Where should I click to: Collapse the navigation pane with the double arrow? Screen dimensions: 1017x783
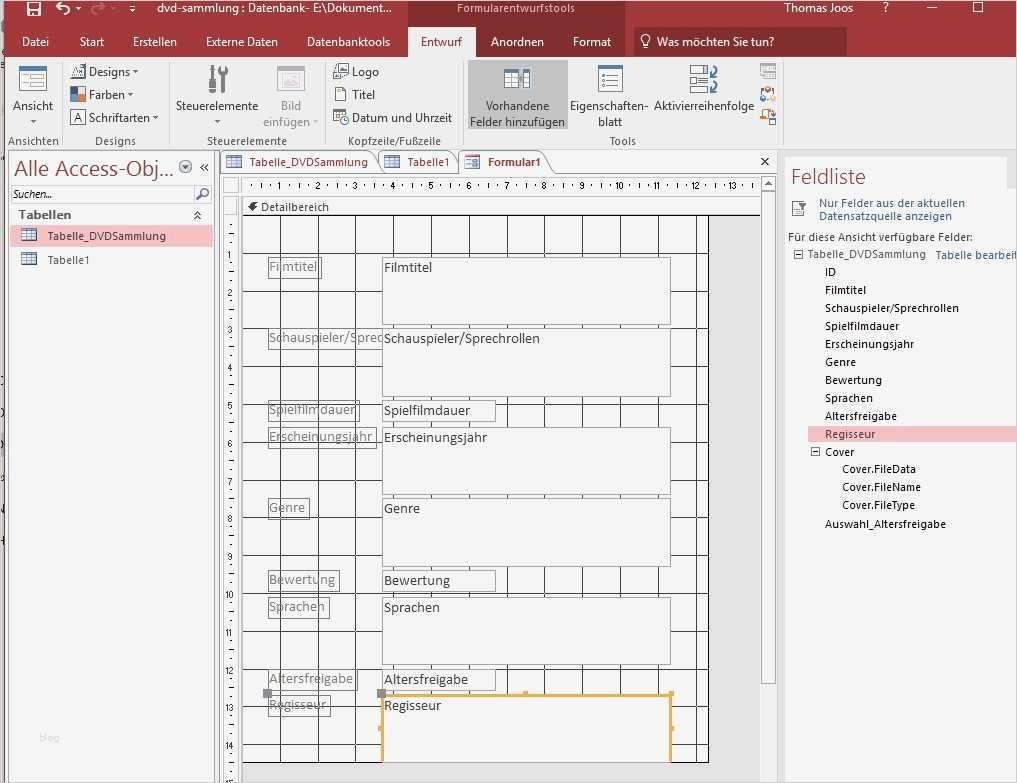coord(205,168)
